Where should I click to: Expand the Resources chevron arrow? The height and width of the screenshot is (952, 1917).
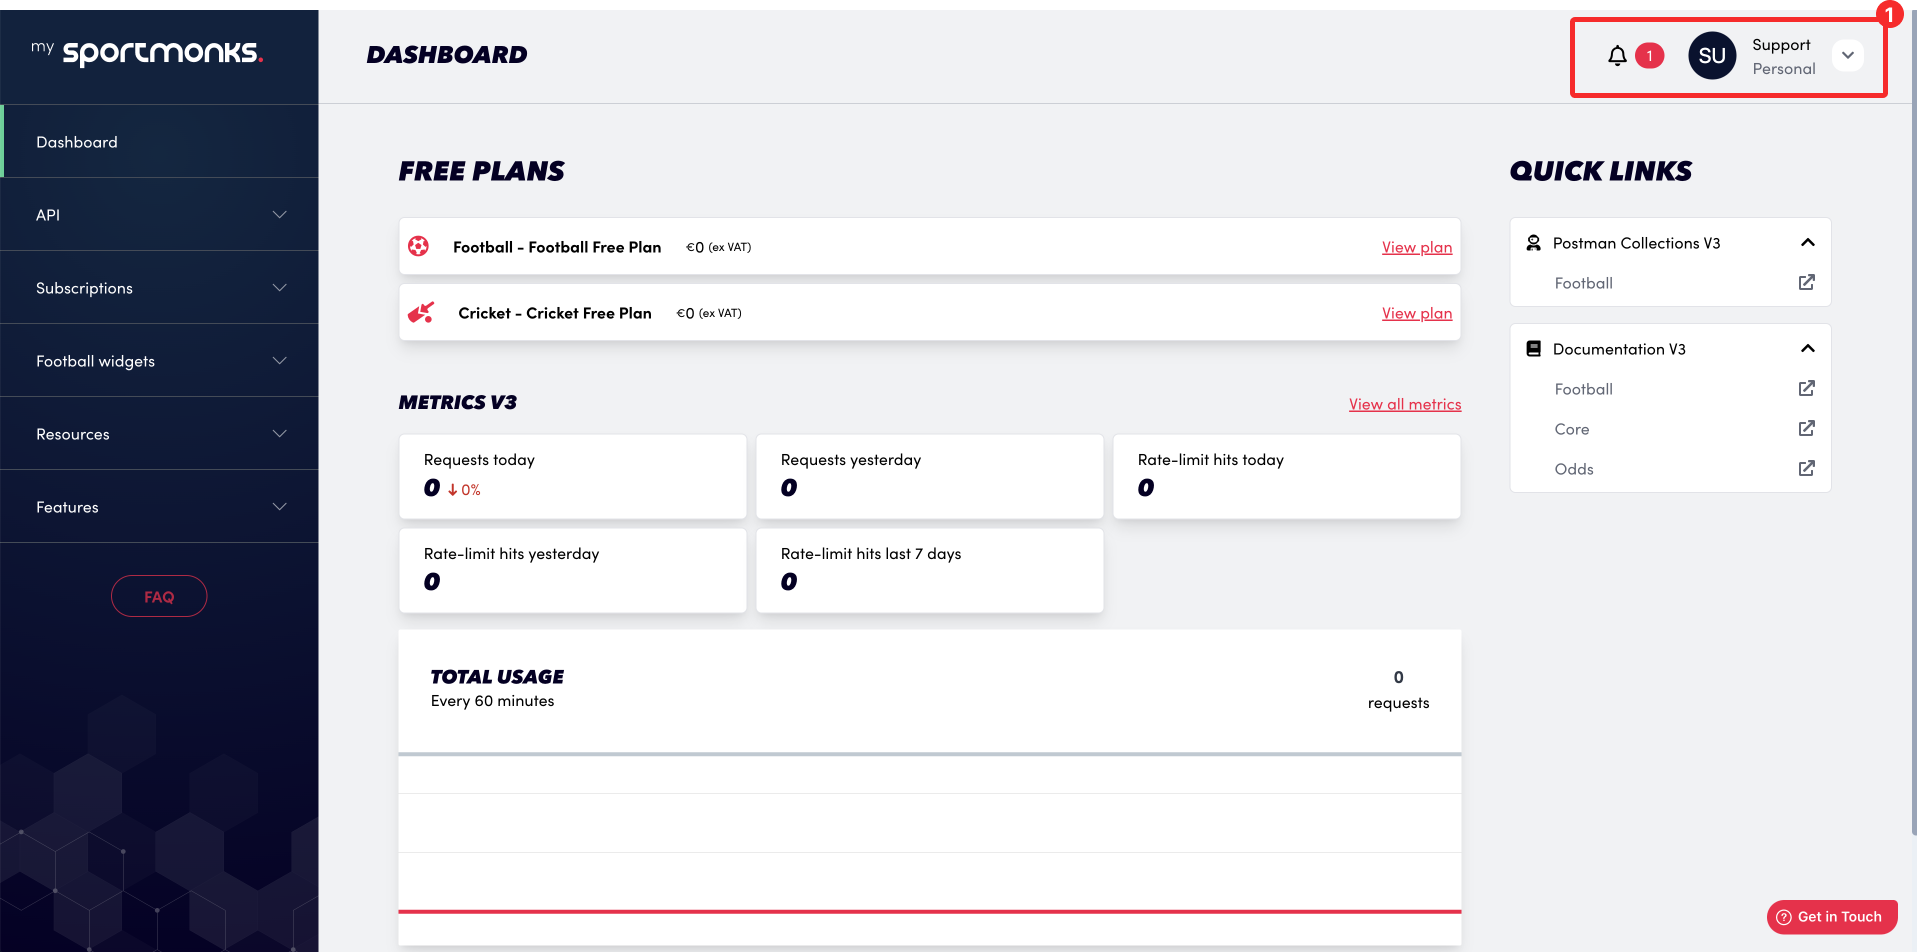tap(280, 434)
